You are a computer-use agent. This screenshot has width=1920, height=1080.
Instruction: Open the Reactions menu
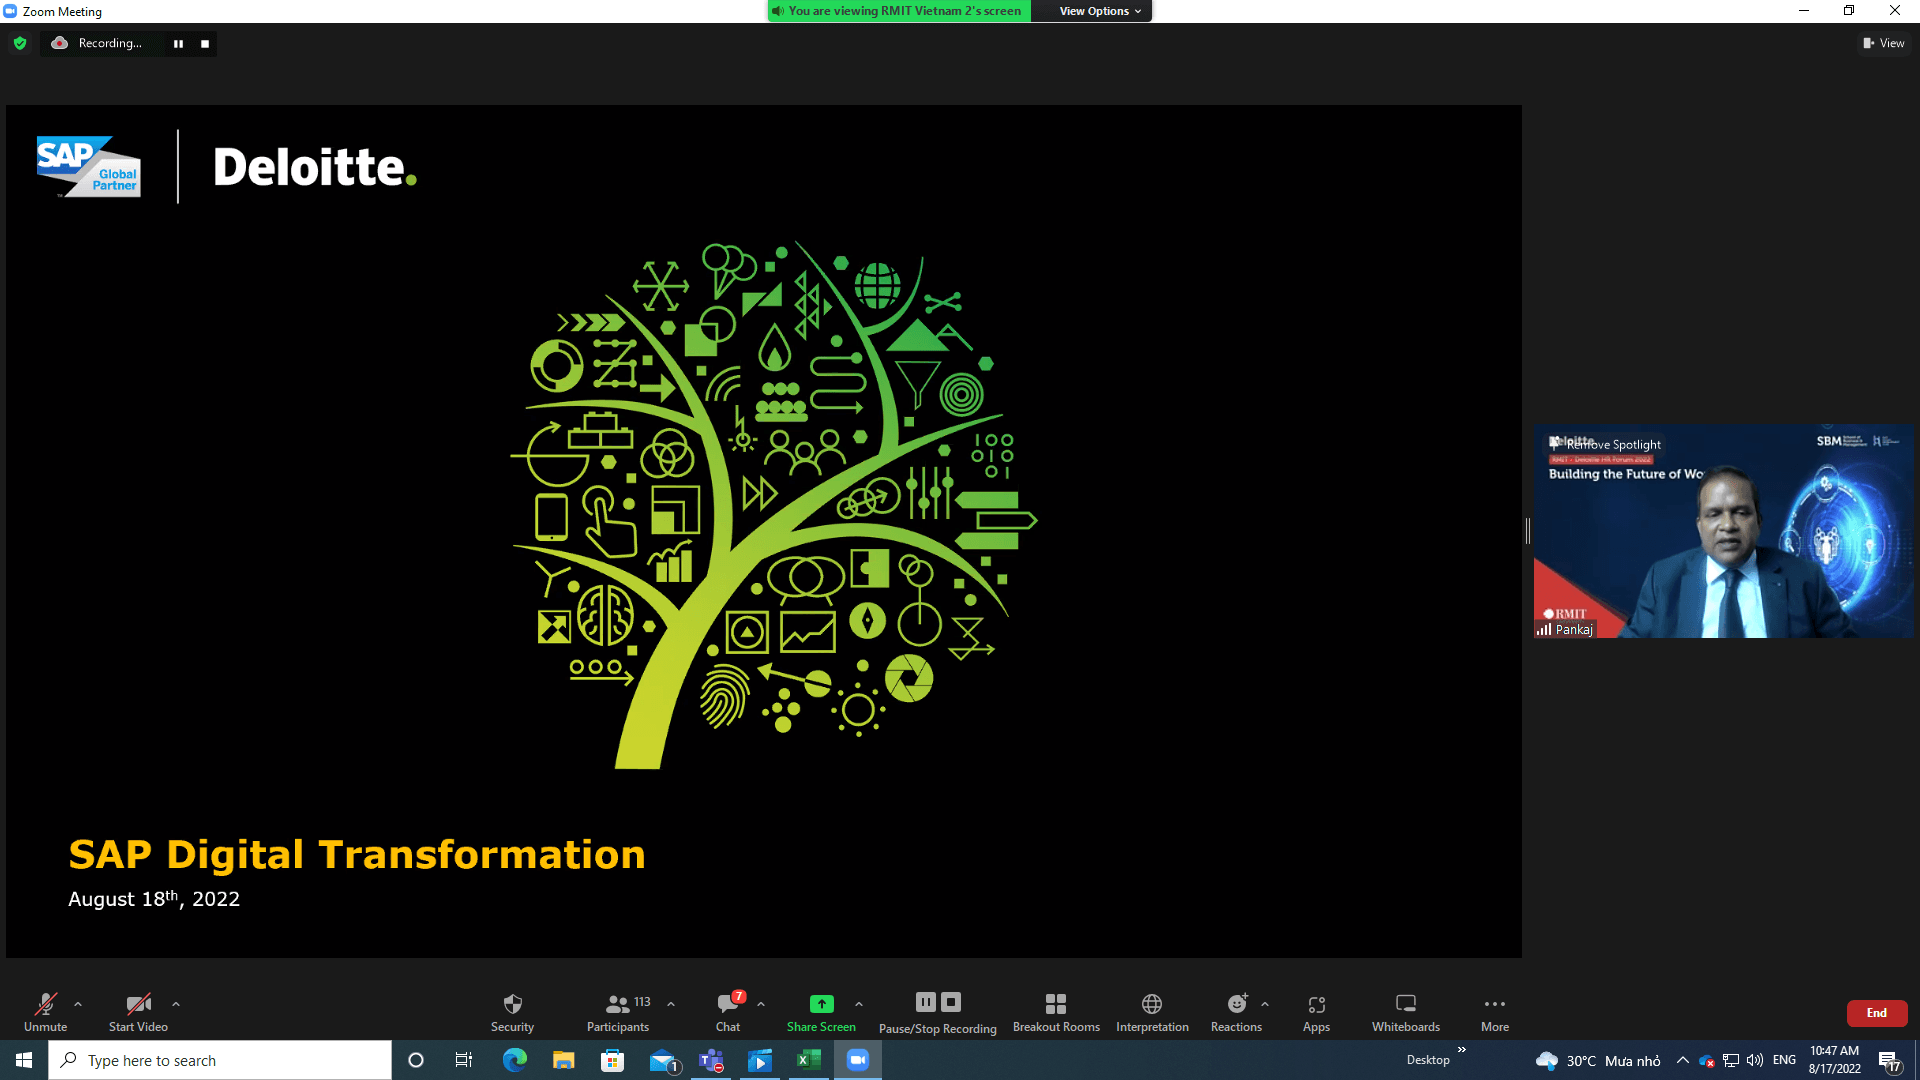point(1236,1012)
